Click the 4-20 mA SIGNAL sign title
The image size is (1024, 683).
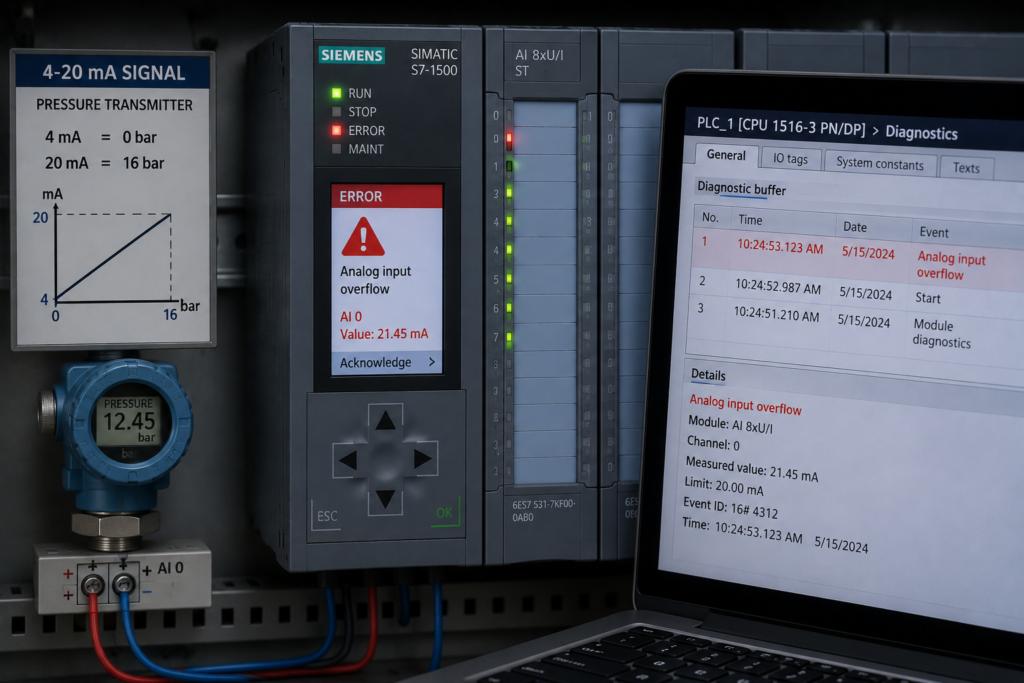(114, 72)
